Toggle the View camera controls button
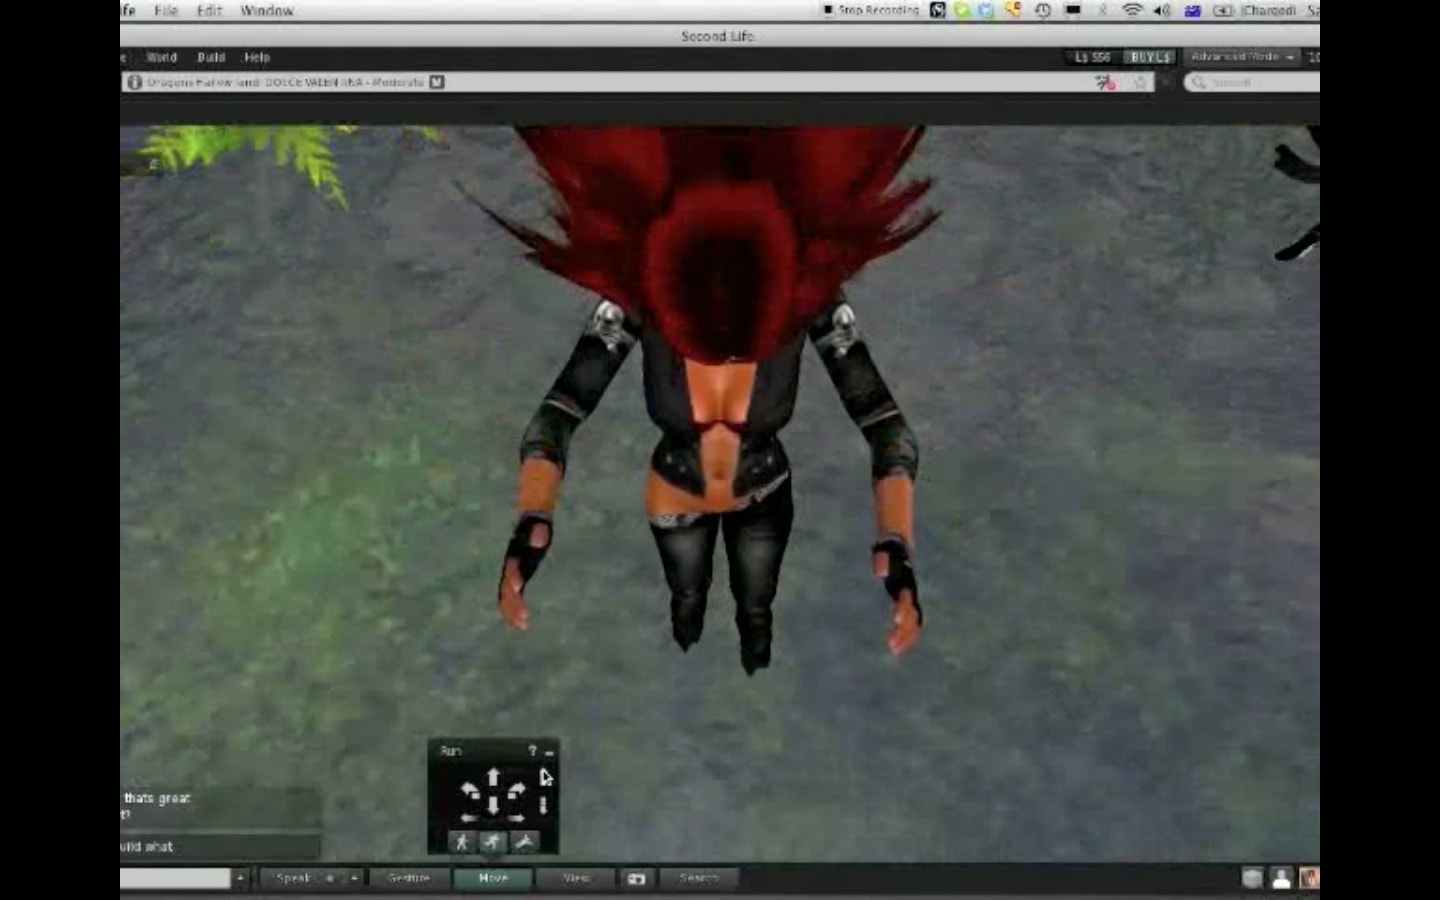This screenshot has height=900, width=1440. click(x=576, y=878)
